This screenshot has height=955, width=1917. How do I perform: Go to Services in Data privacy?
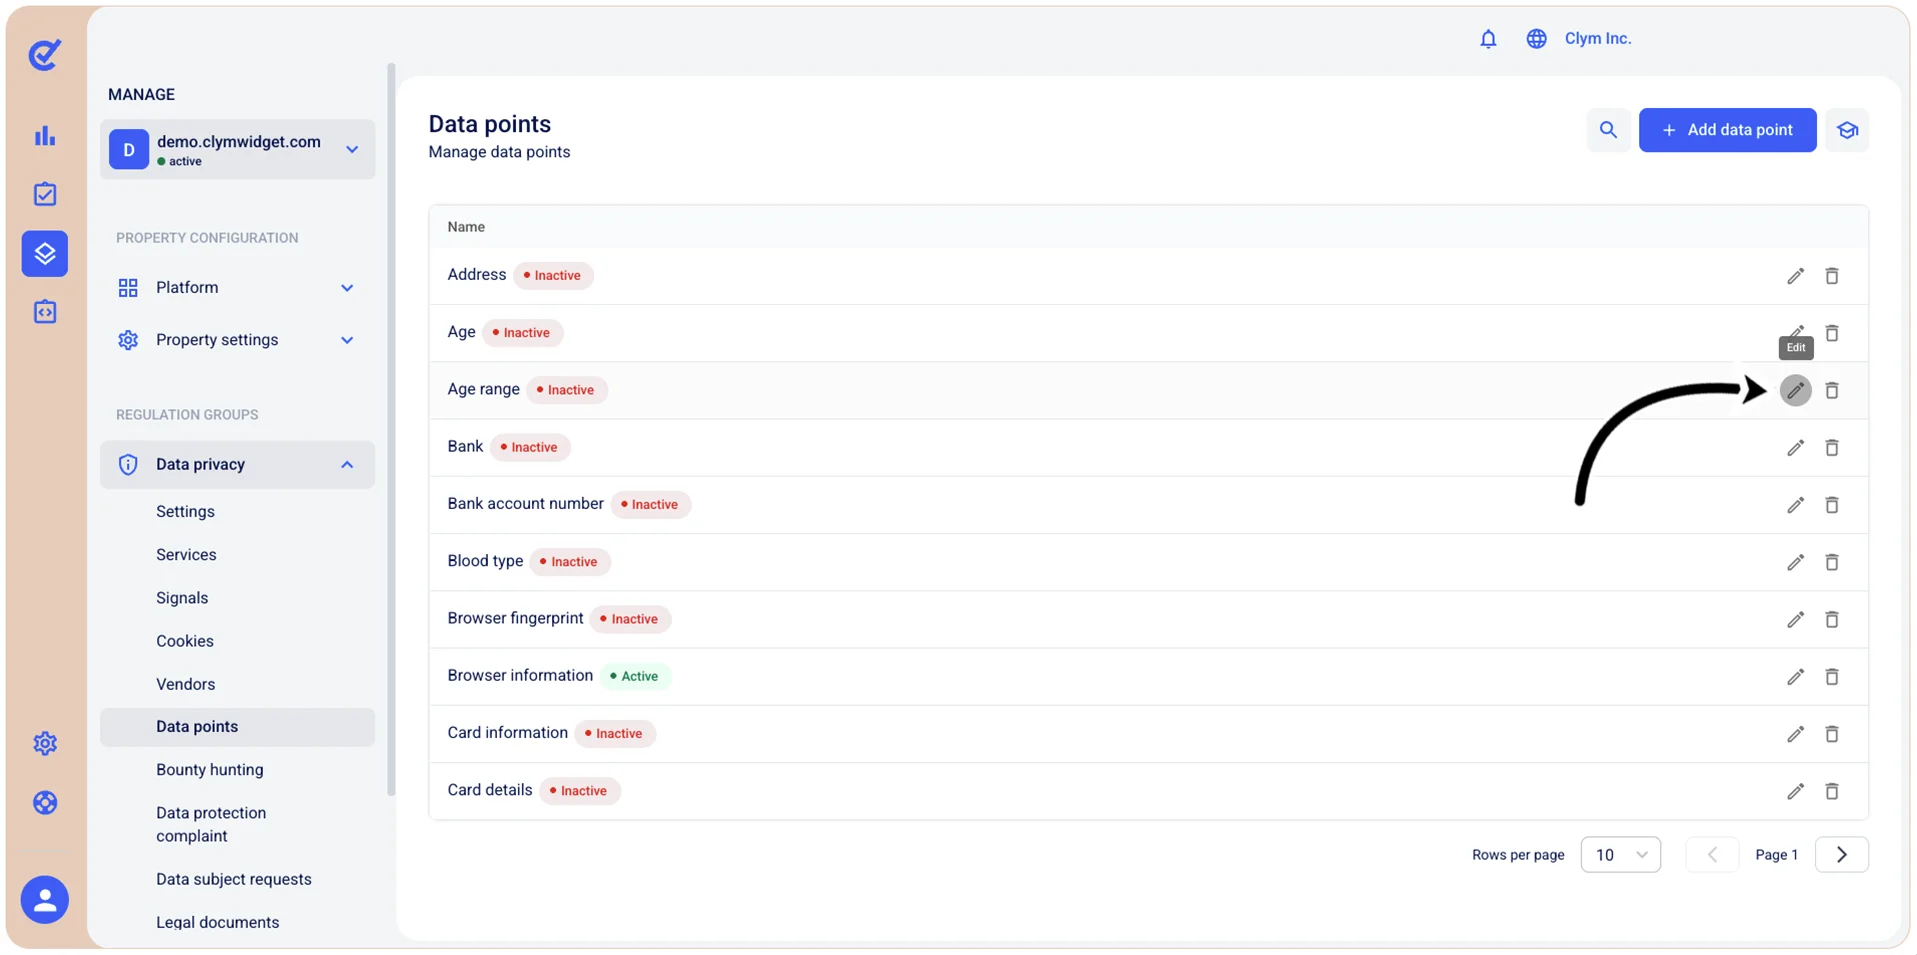pyautogui.click(x=186, y=555)
